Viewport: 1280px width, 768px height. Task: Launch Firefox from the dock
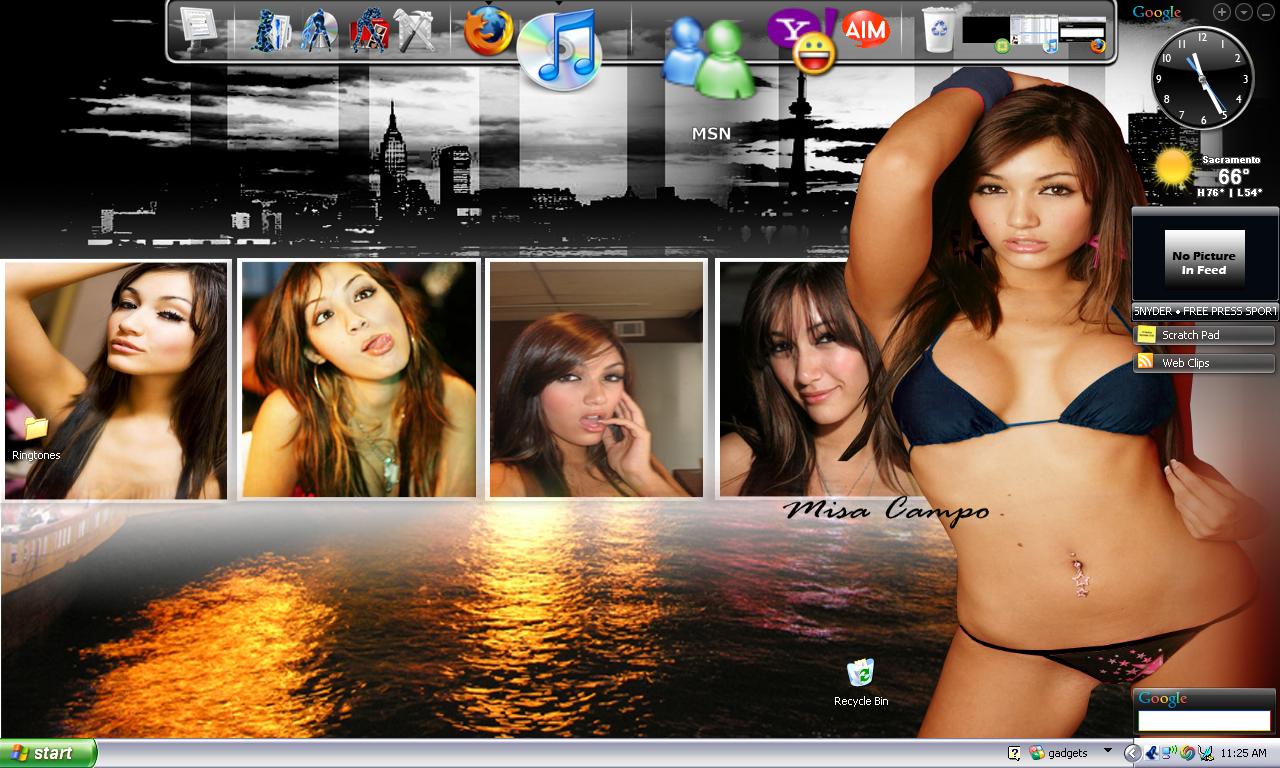pos(489,31)
